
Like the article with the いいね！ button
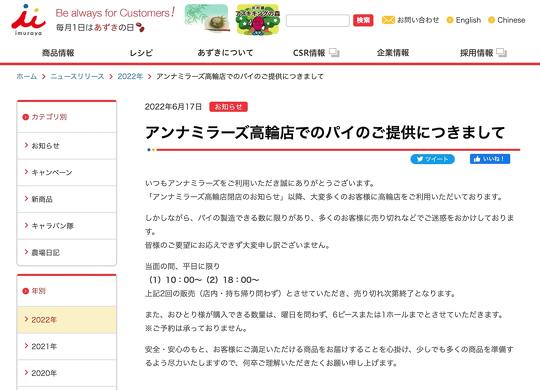tap(490, 159)
